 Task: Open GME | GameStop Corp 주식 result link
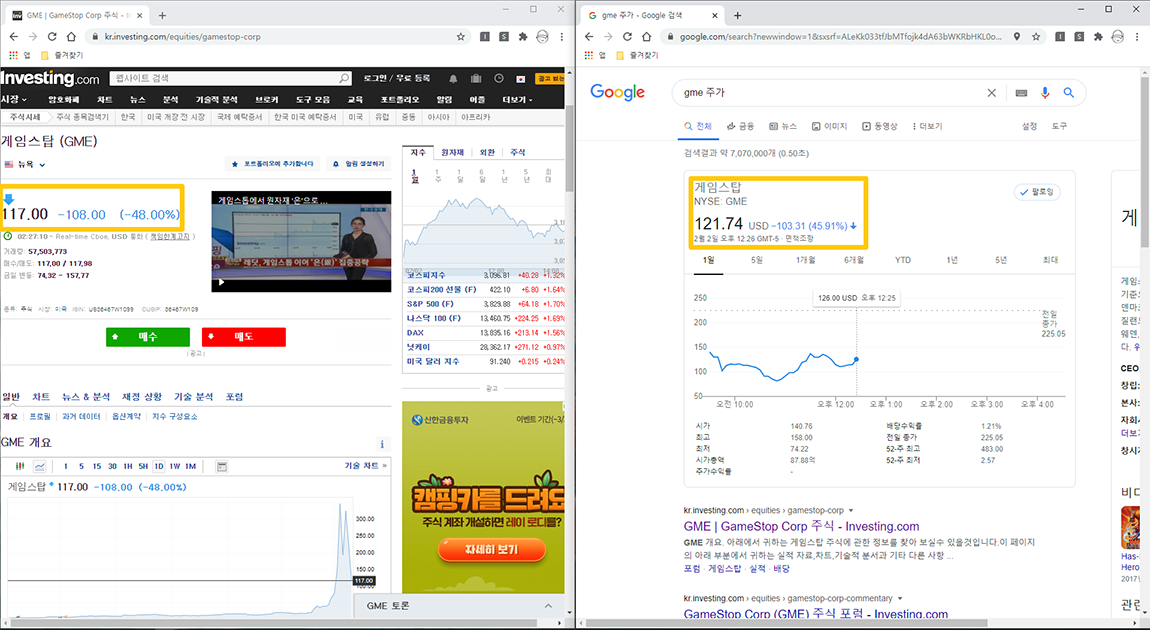801,527
